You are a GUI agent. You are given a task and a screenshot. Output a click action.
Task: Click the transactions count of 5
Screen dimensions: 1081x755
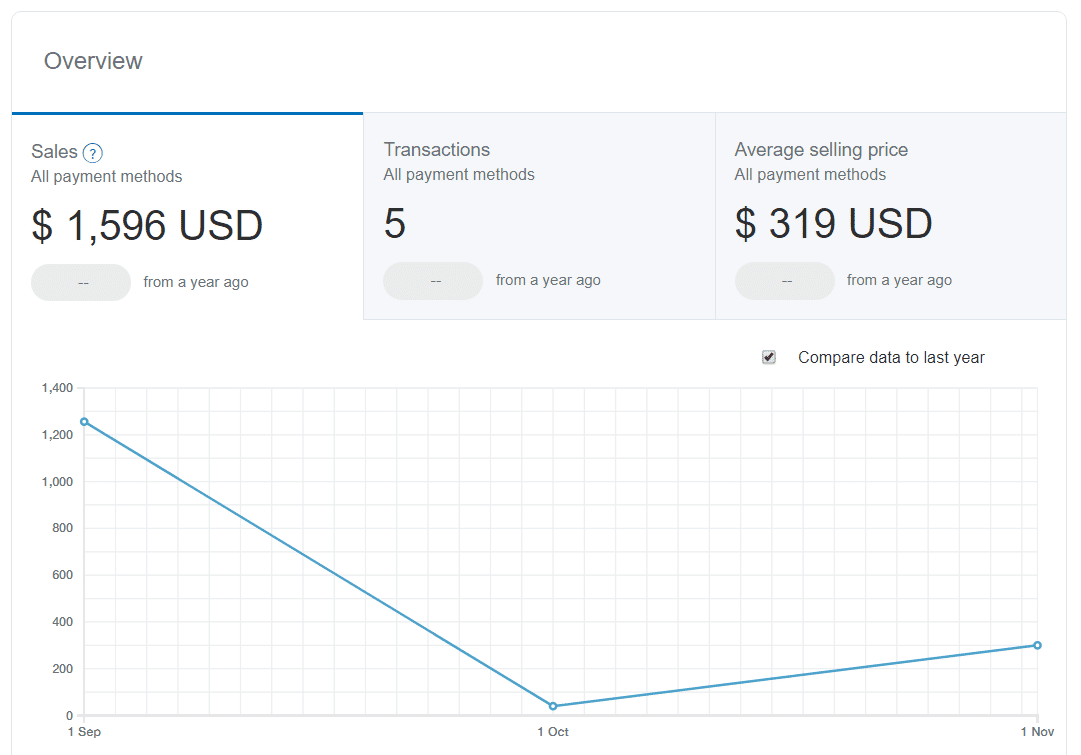(395, 223)
